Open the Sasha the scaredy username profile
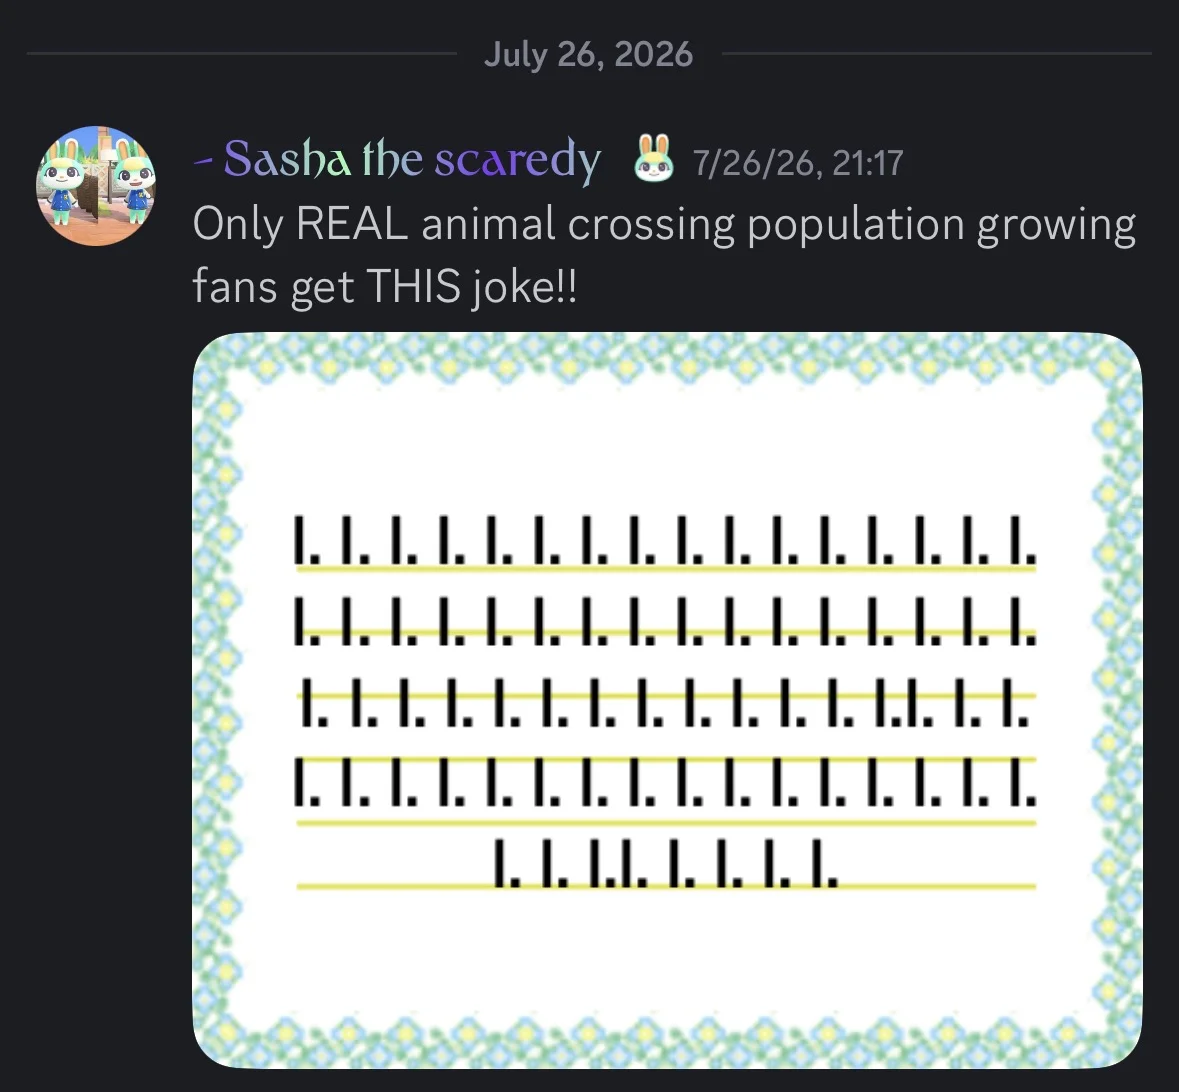This screenshot has height=1092, width=1179. 398,160
